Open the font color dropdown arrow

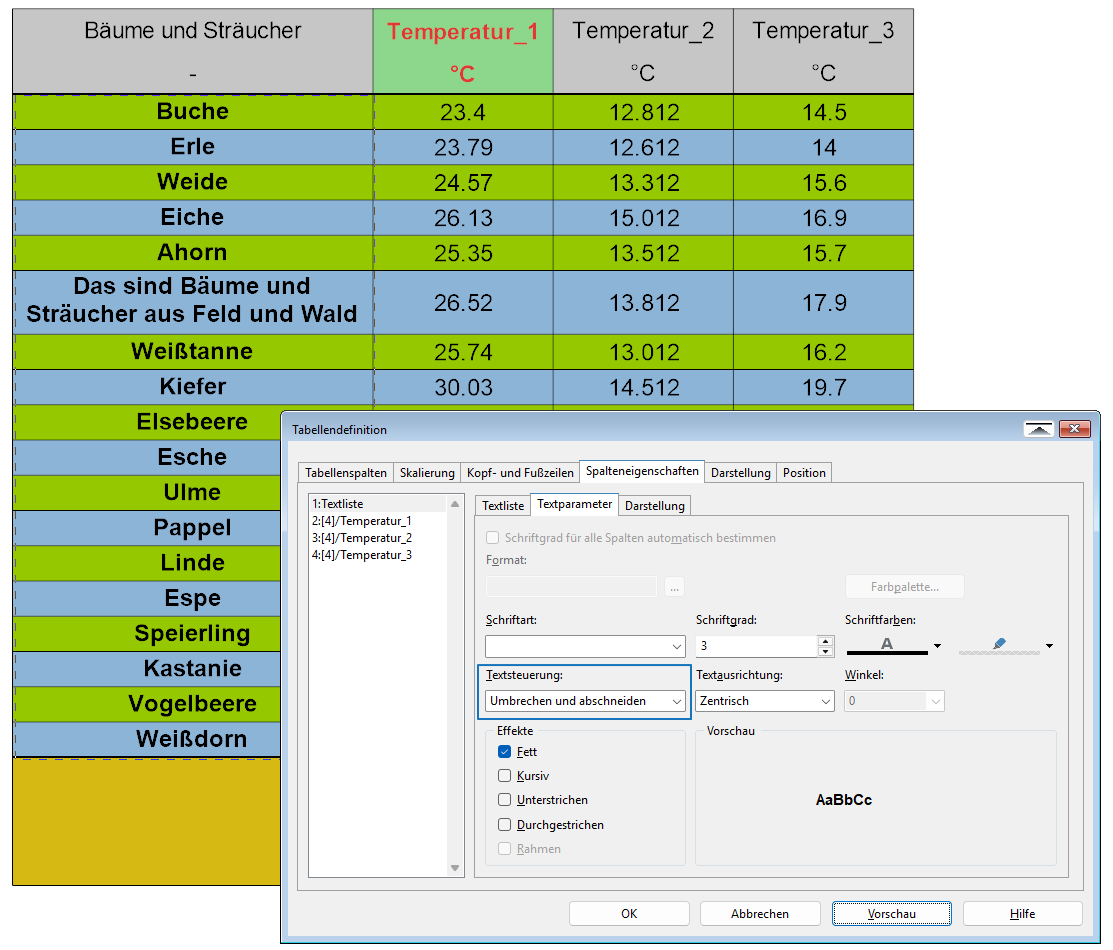(x=938, y=646)
